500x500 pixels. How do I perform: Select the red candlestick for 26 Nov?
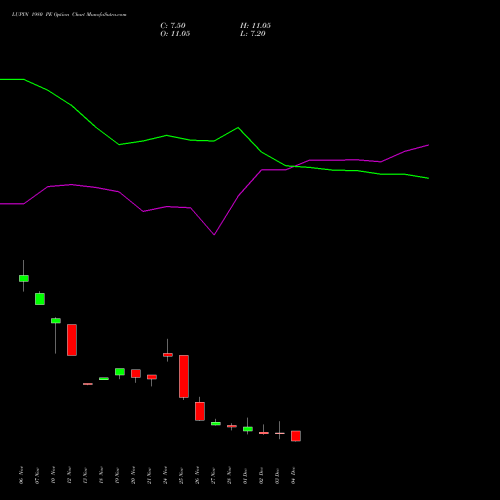(x=200, y=411)
